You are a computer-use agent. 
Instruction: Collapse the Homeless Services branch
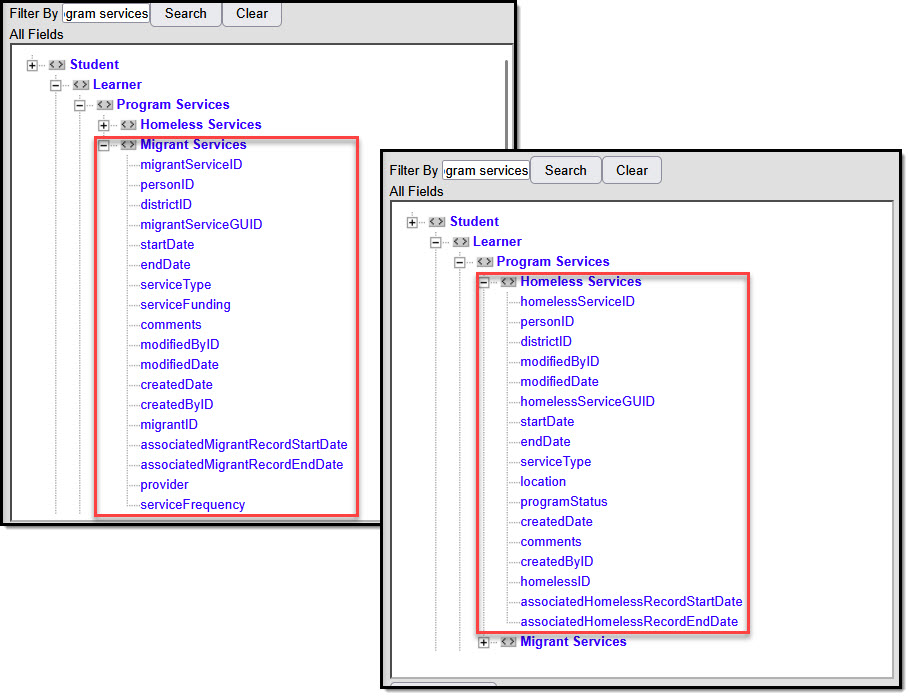tap(484, 281)
